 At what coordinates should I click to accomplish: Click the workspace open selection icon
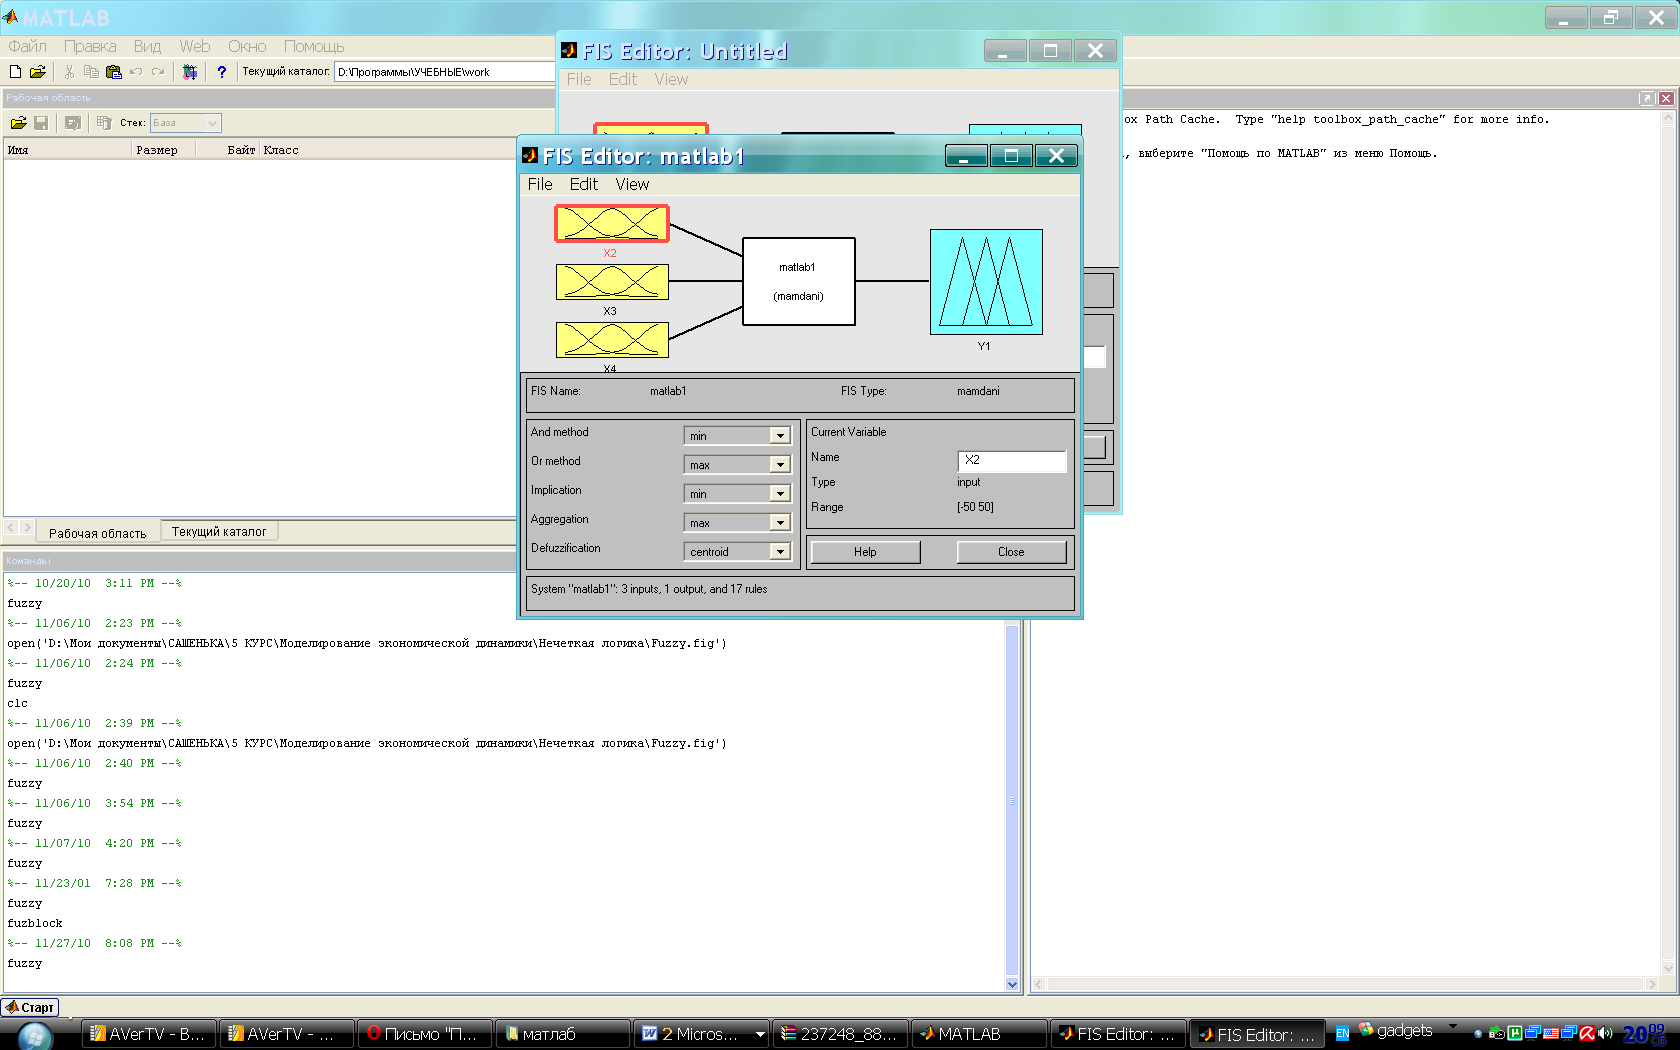tap(72, 123)
